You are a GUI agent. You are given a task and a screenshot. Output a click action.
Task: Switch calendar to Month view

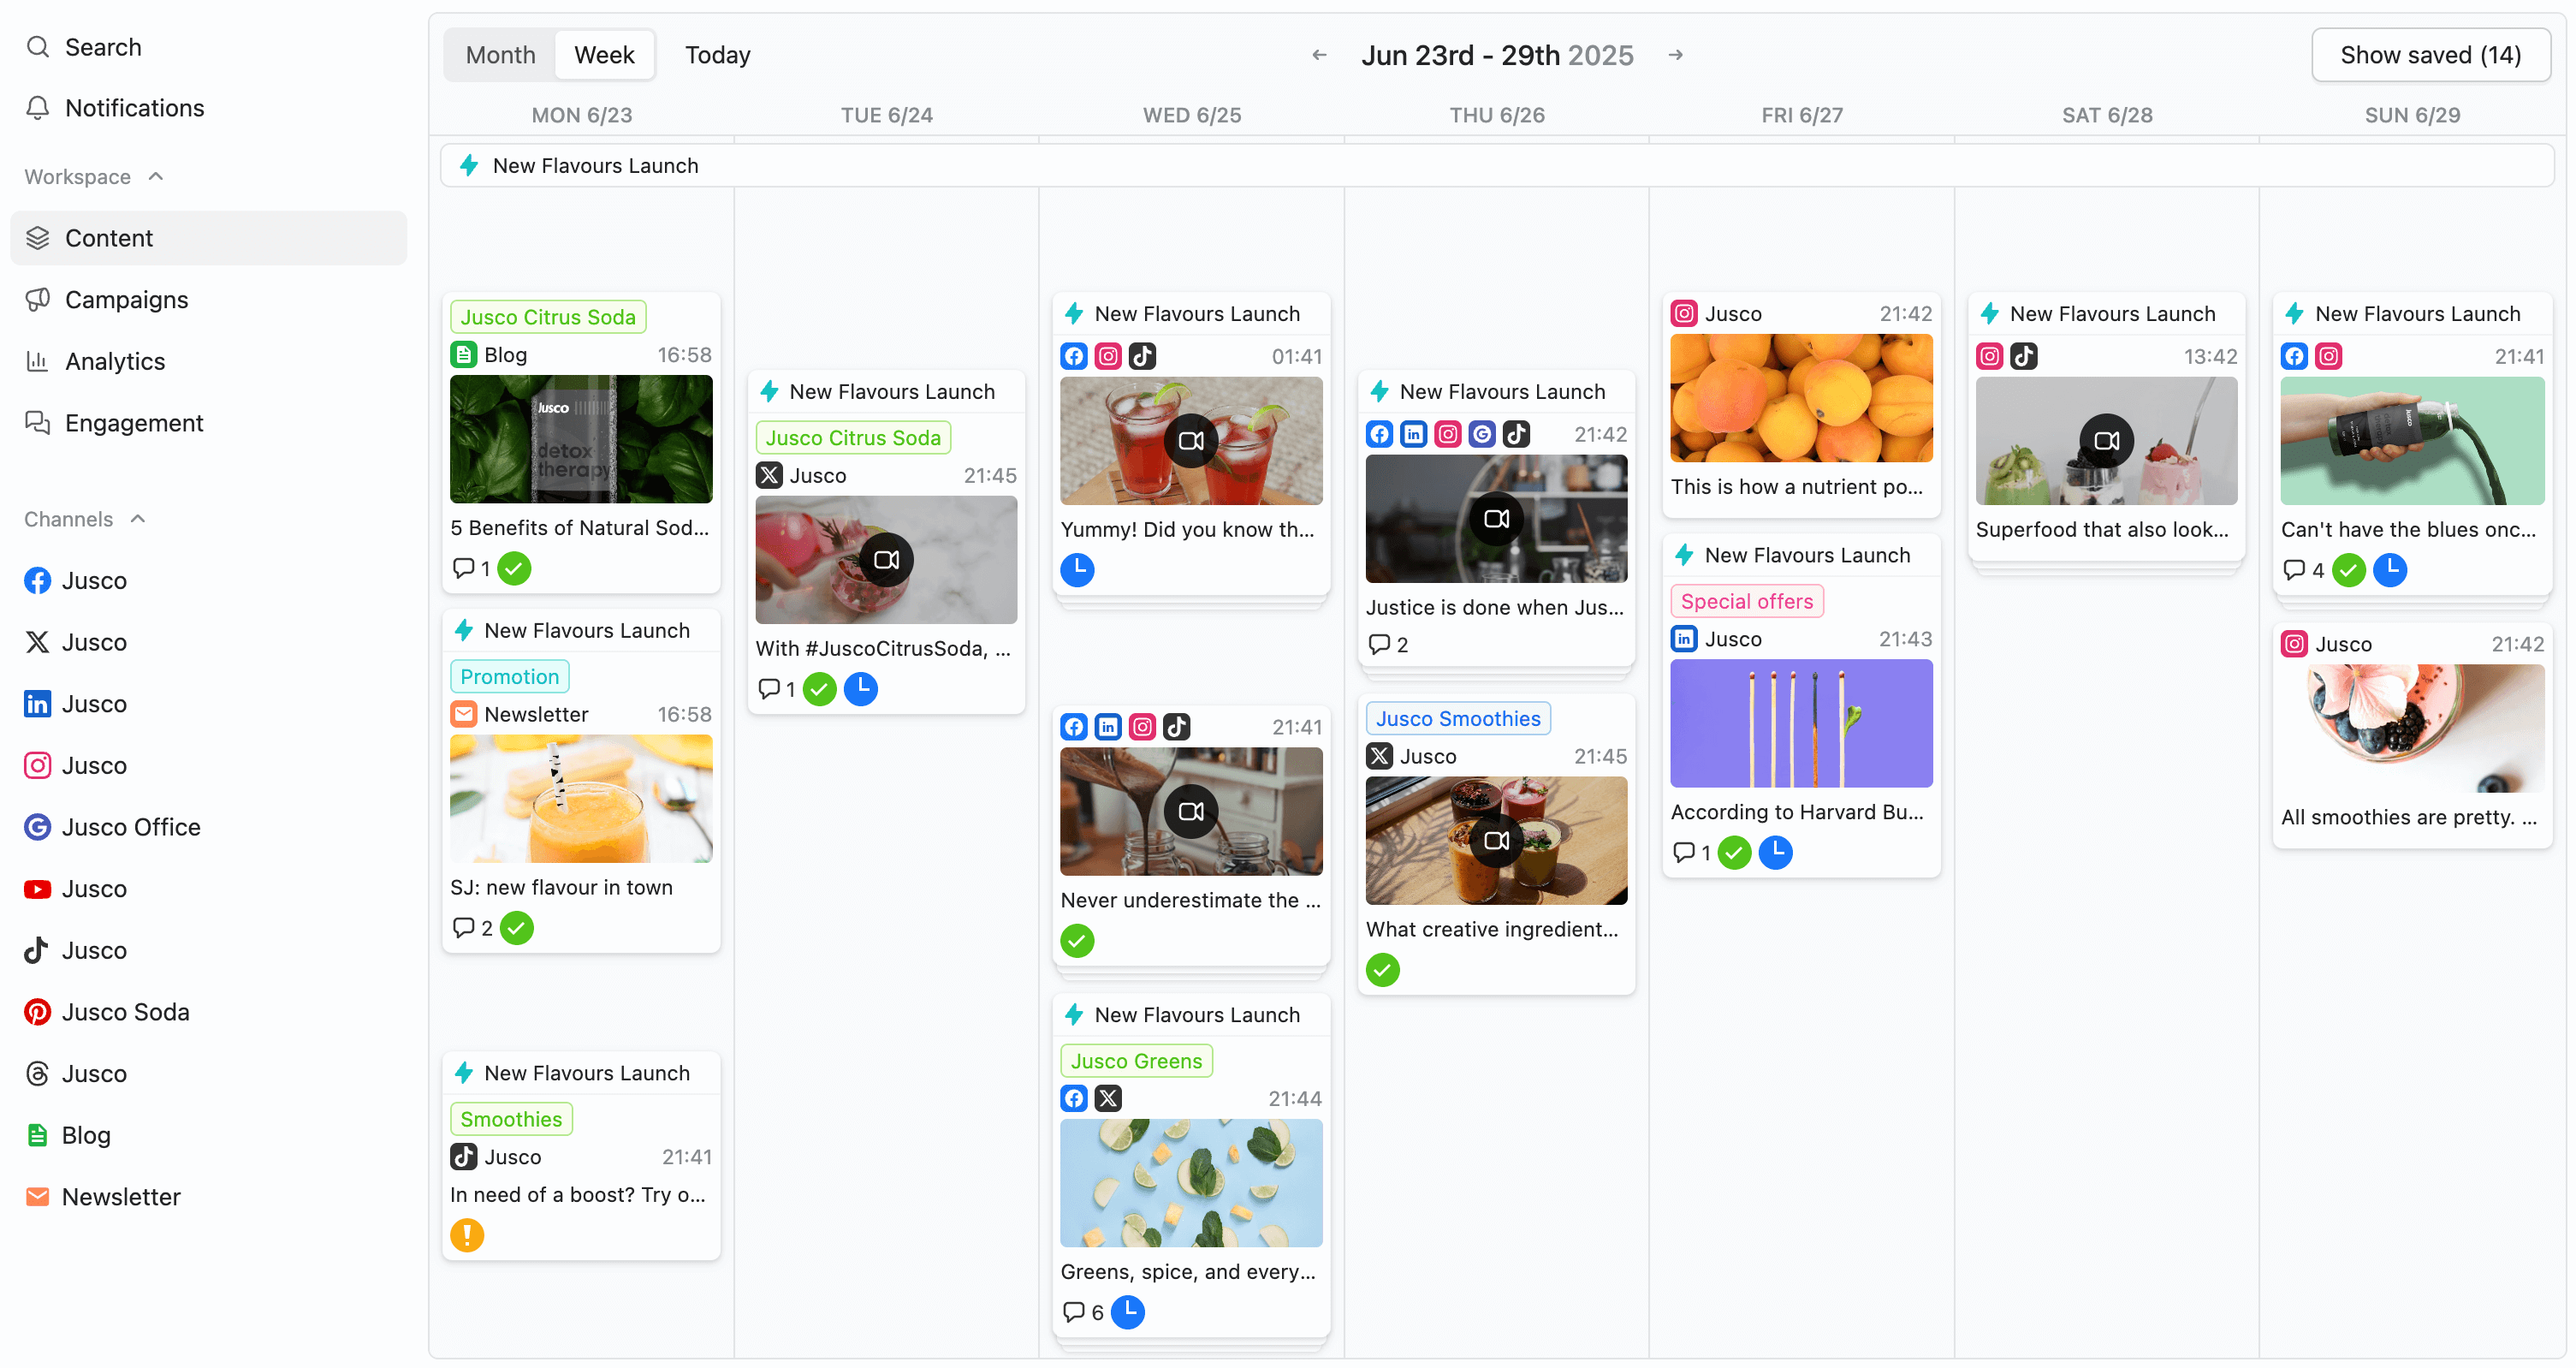coord(499,55)
